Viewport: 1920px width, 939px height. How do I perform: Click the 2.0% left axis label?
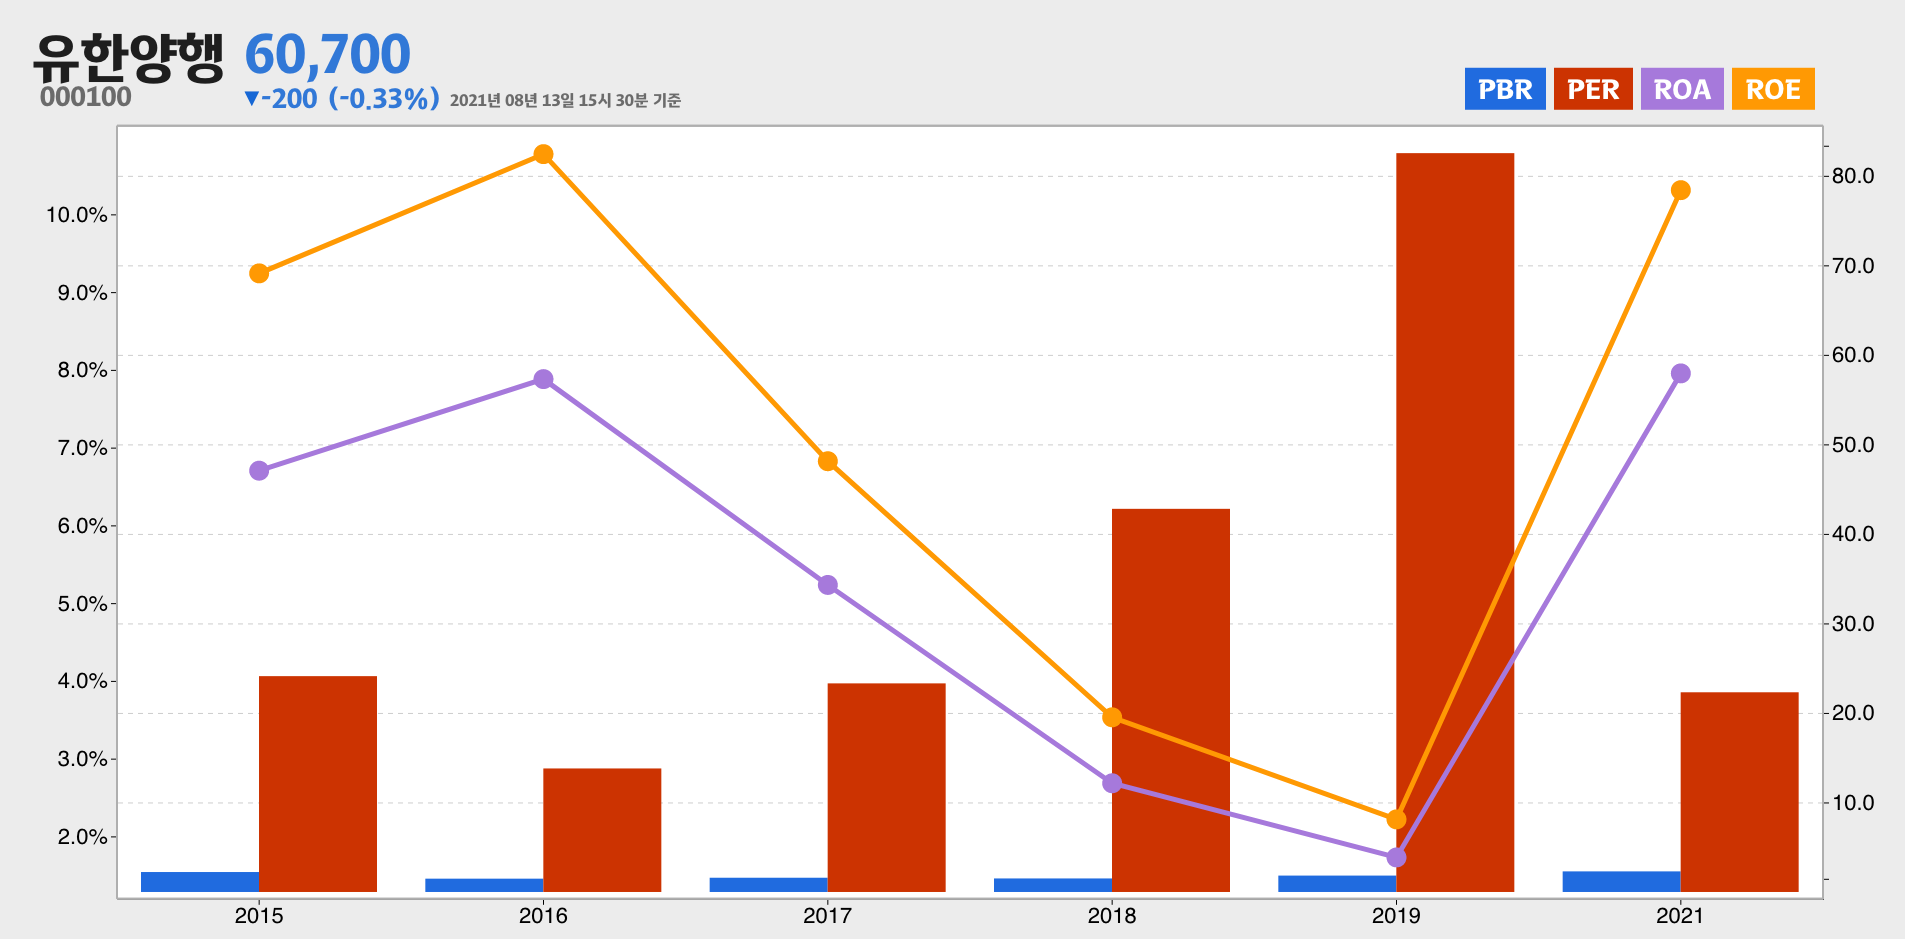[83, 837]
